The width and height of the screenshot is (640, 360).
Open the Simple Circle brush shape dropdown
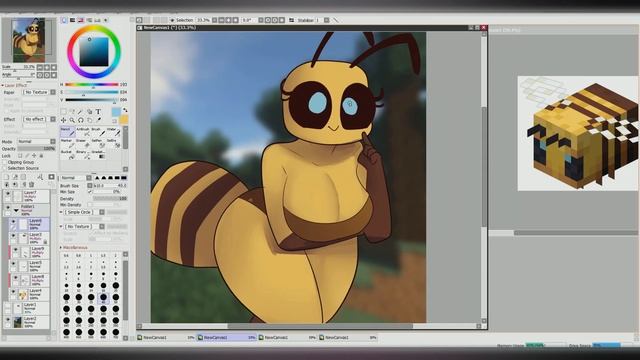pos(84,212)
